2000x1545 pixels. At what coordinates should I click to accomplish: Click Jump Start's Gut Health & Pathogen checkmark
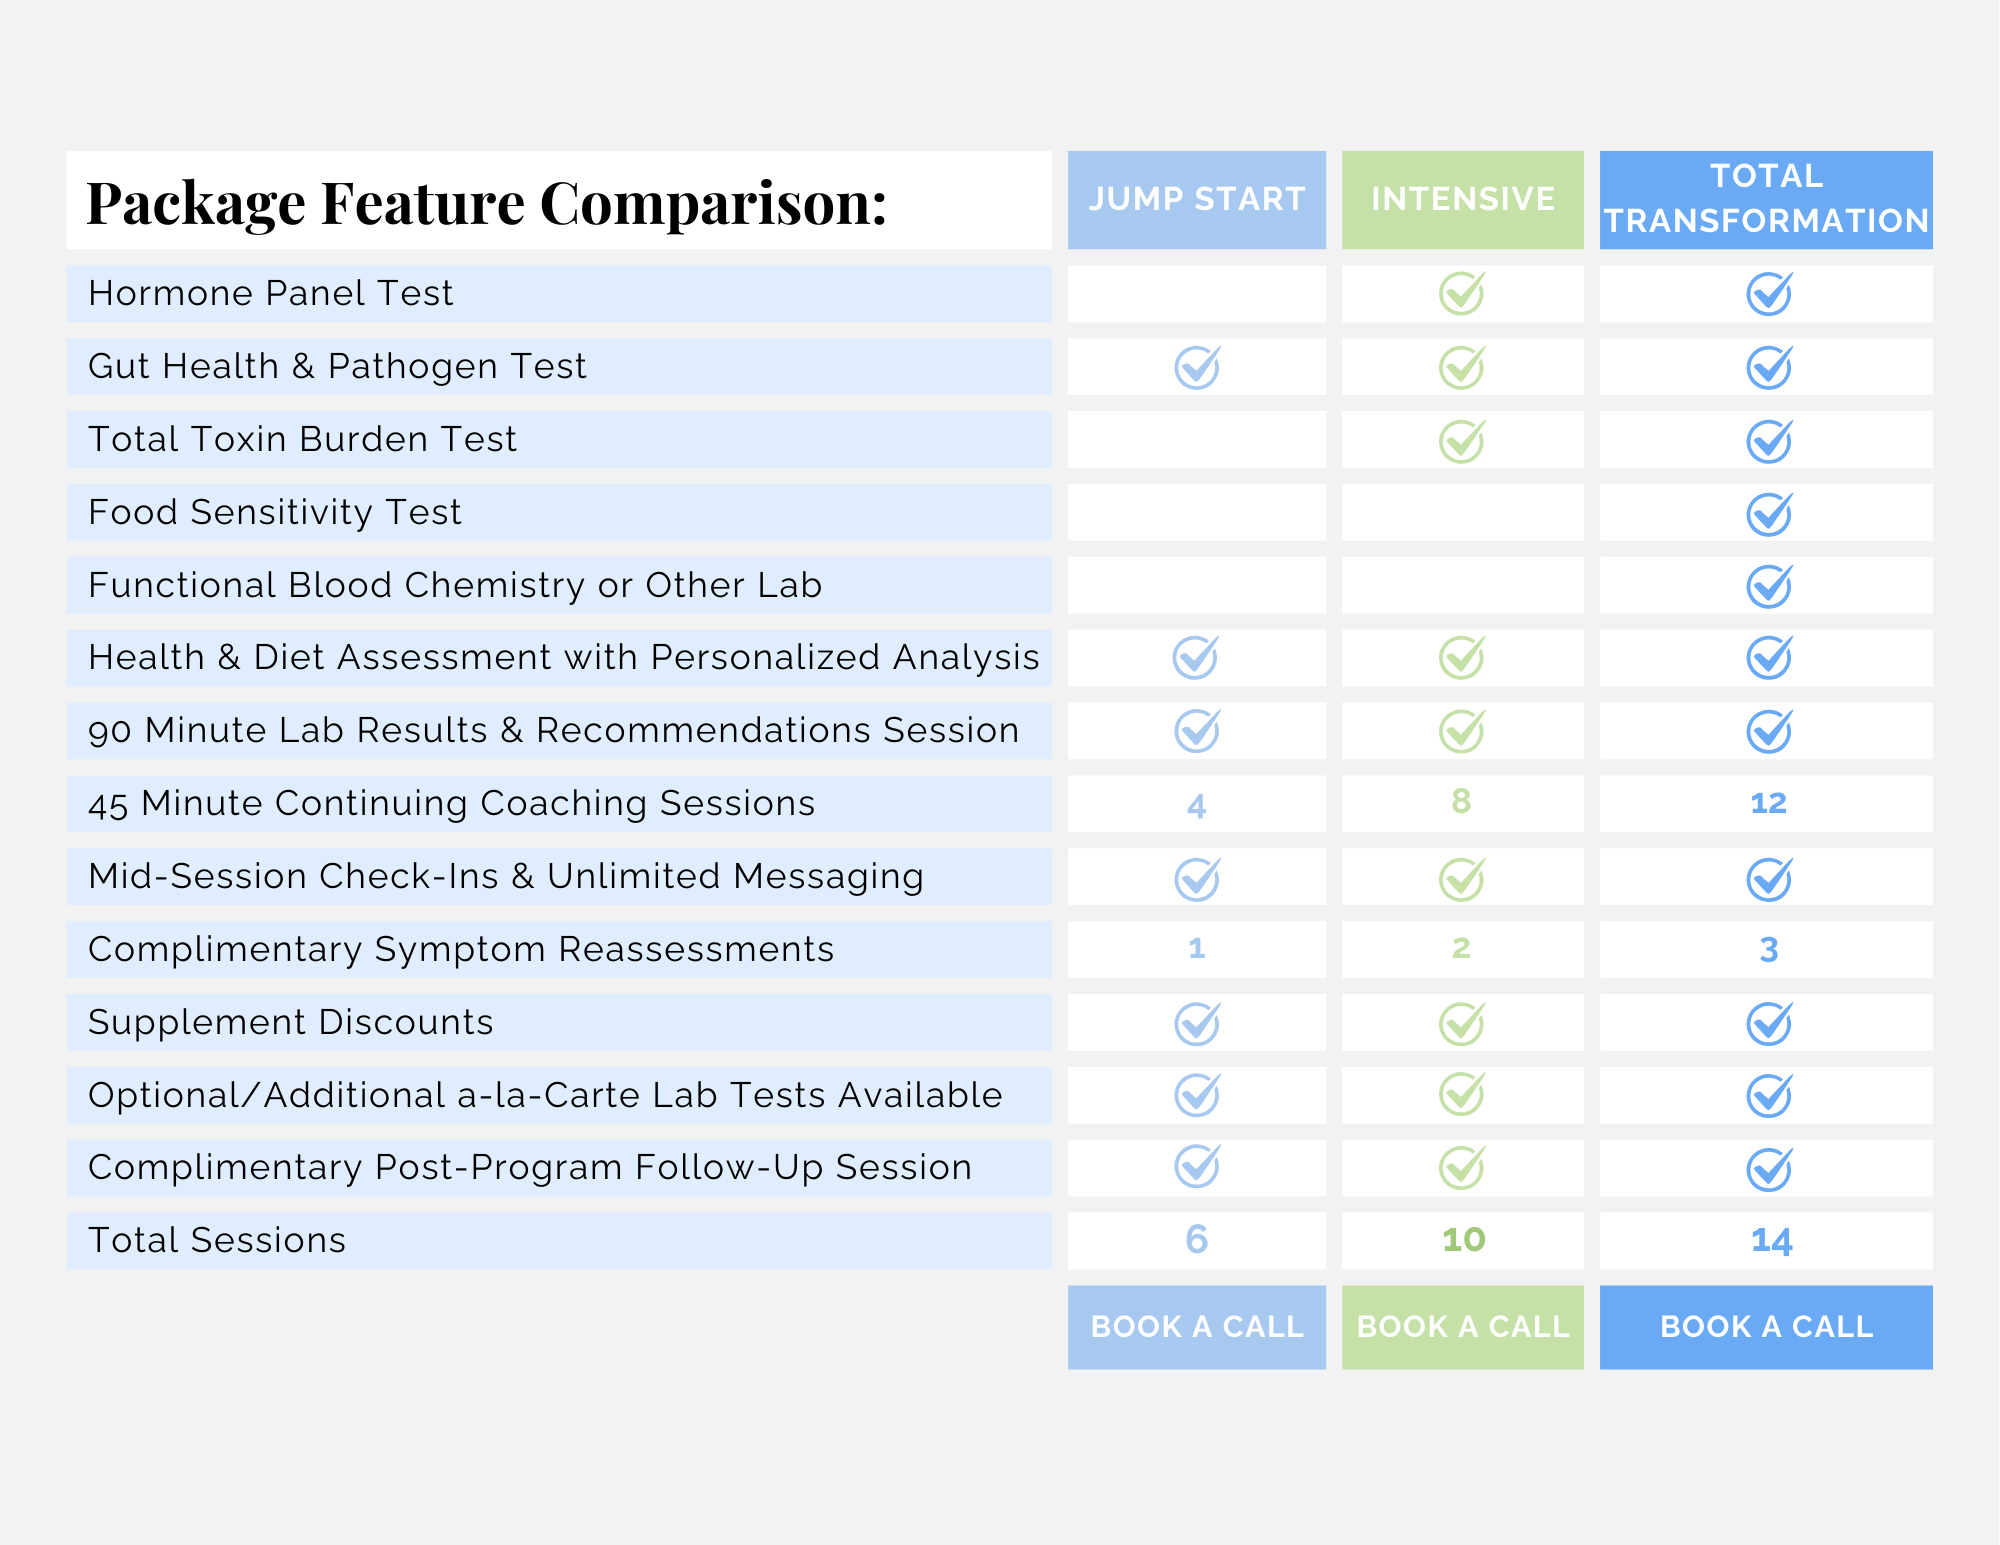[x=1196, y=367]
